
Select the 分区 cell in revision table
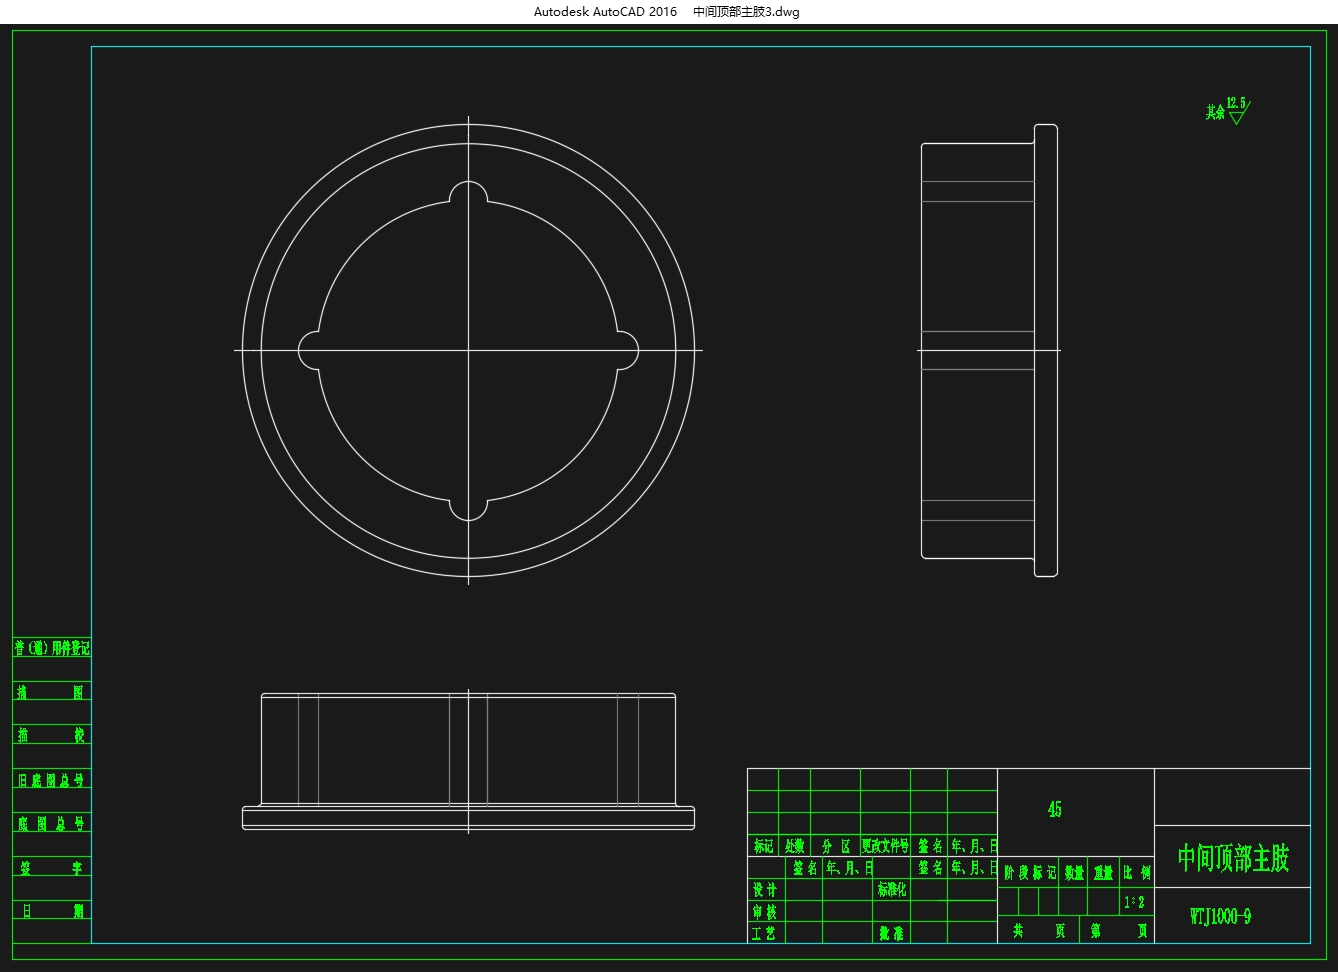[x=836, y=846]
